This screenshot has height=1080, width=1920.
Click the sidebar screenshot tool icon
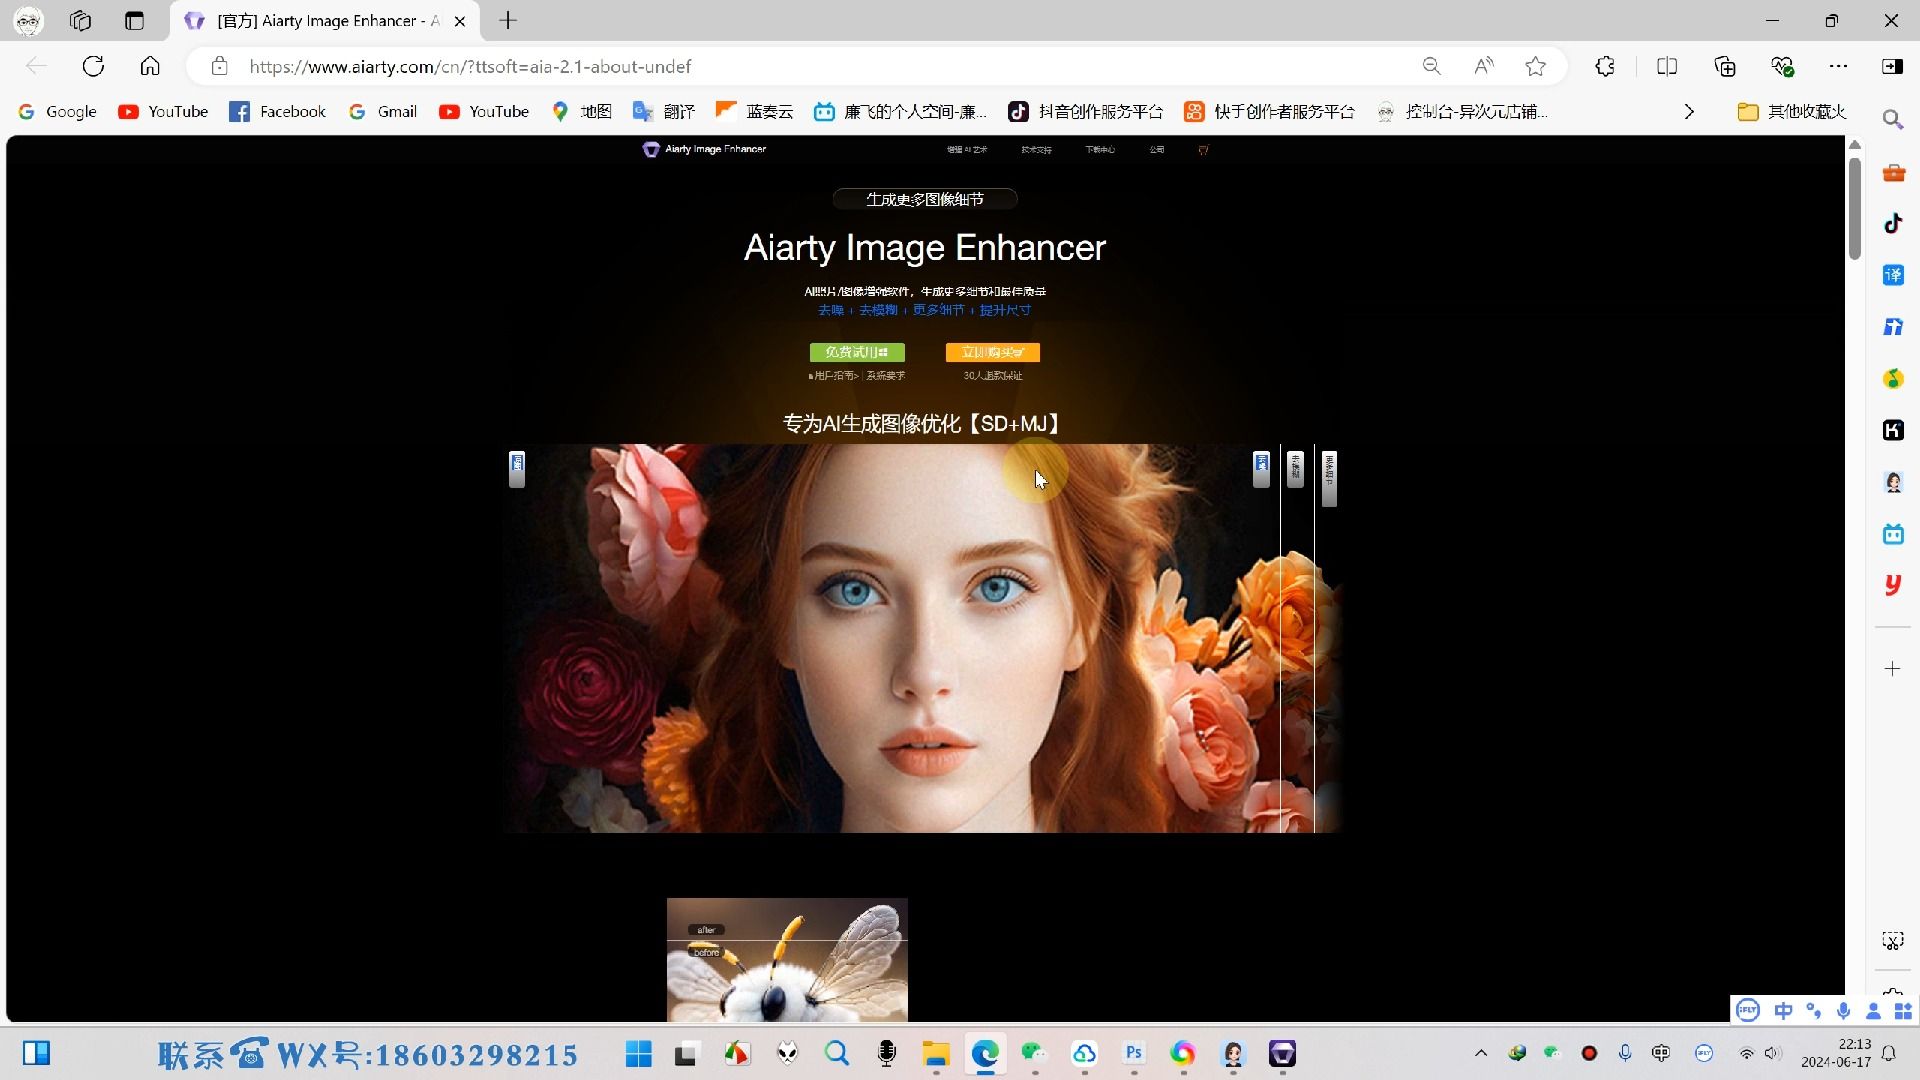(x=1893, y=941)
